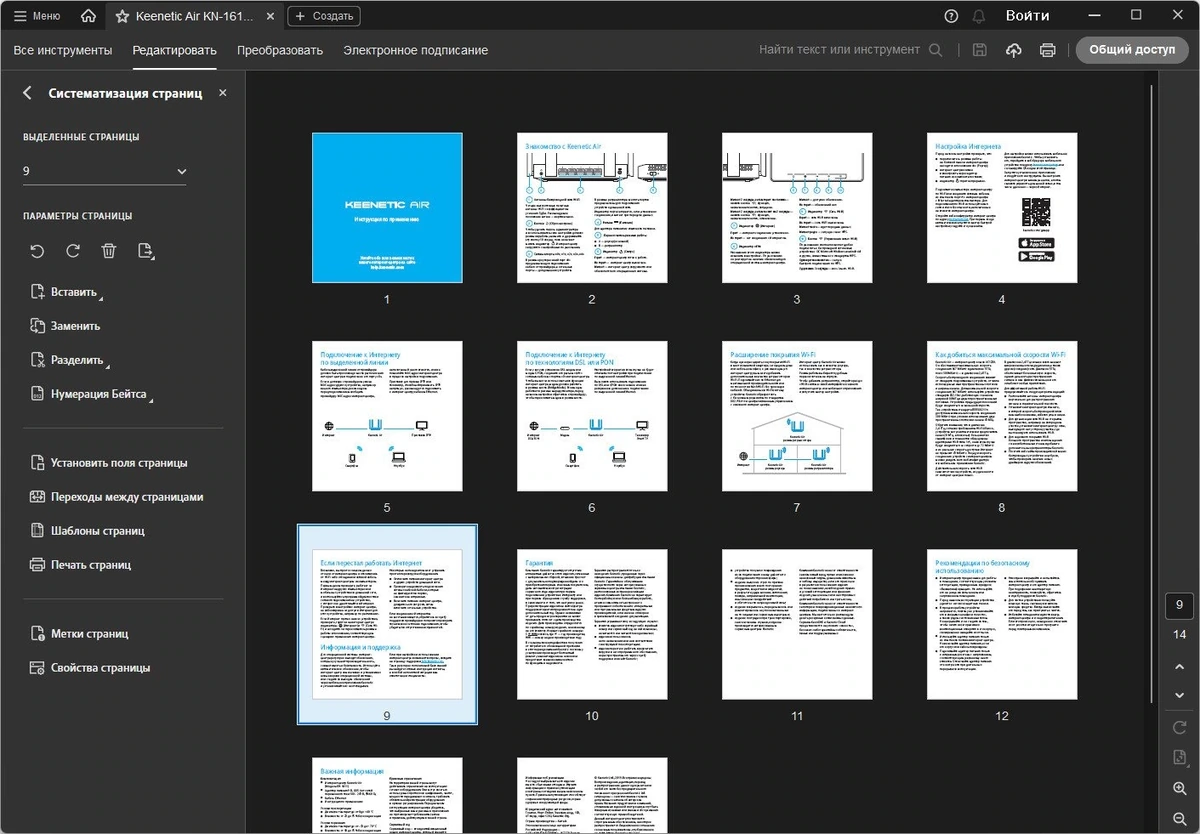This screenshot has width=1200, height=834.
Task: Select page 7 thumbnail
Action: point(797,416)
